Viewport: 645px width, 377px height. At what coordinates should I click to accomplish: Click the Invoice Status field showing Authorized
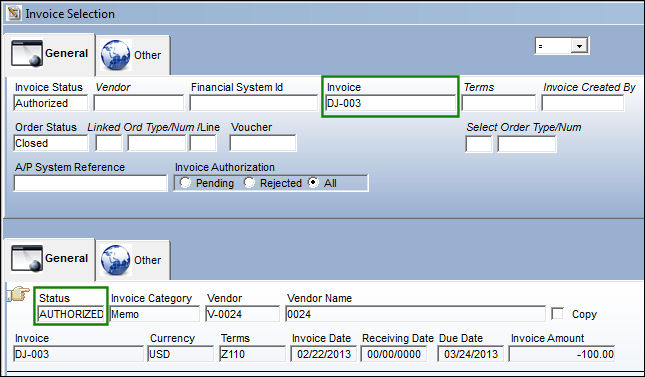tap(51, 103)
